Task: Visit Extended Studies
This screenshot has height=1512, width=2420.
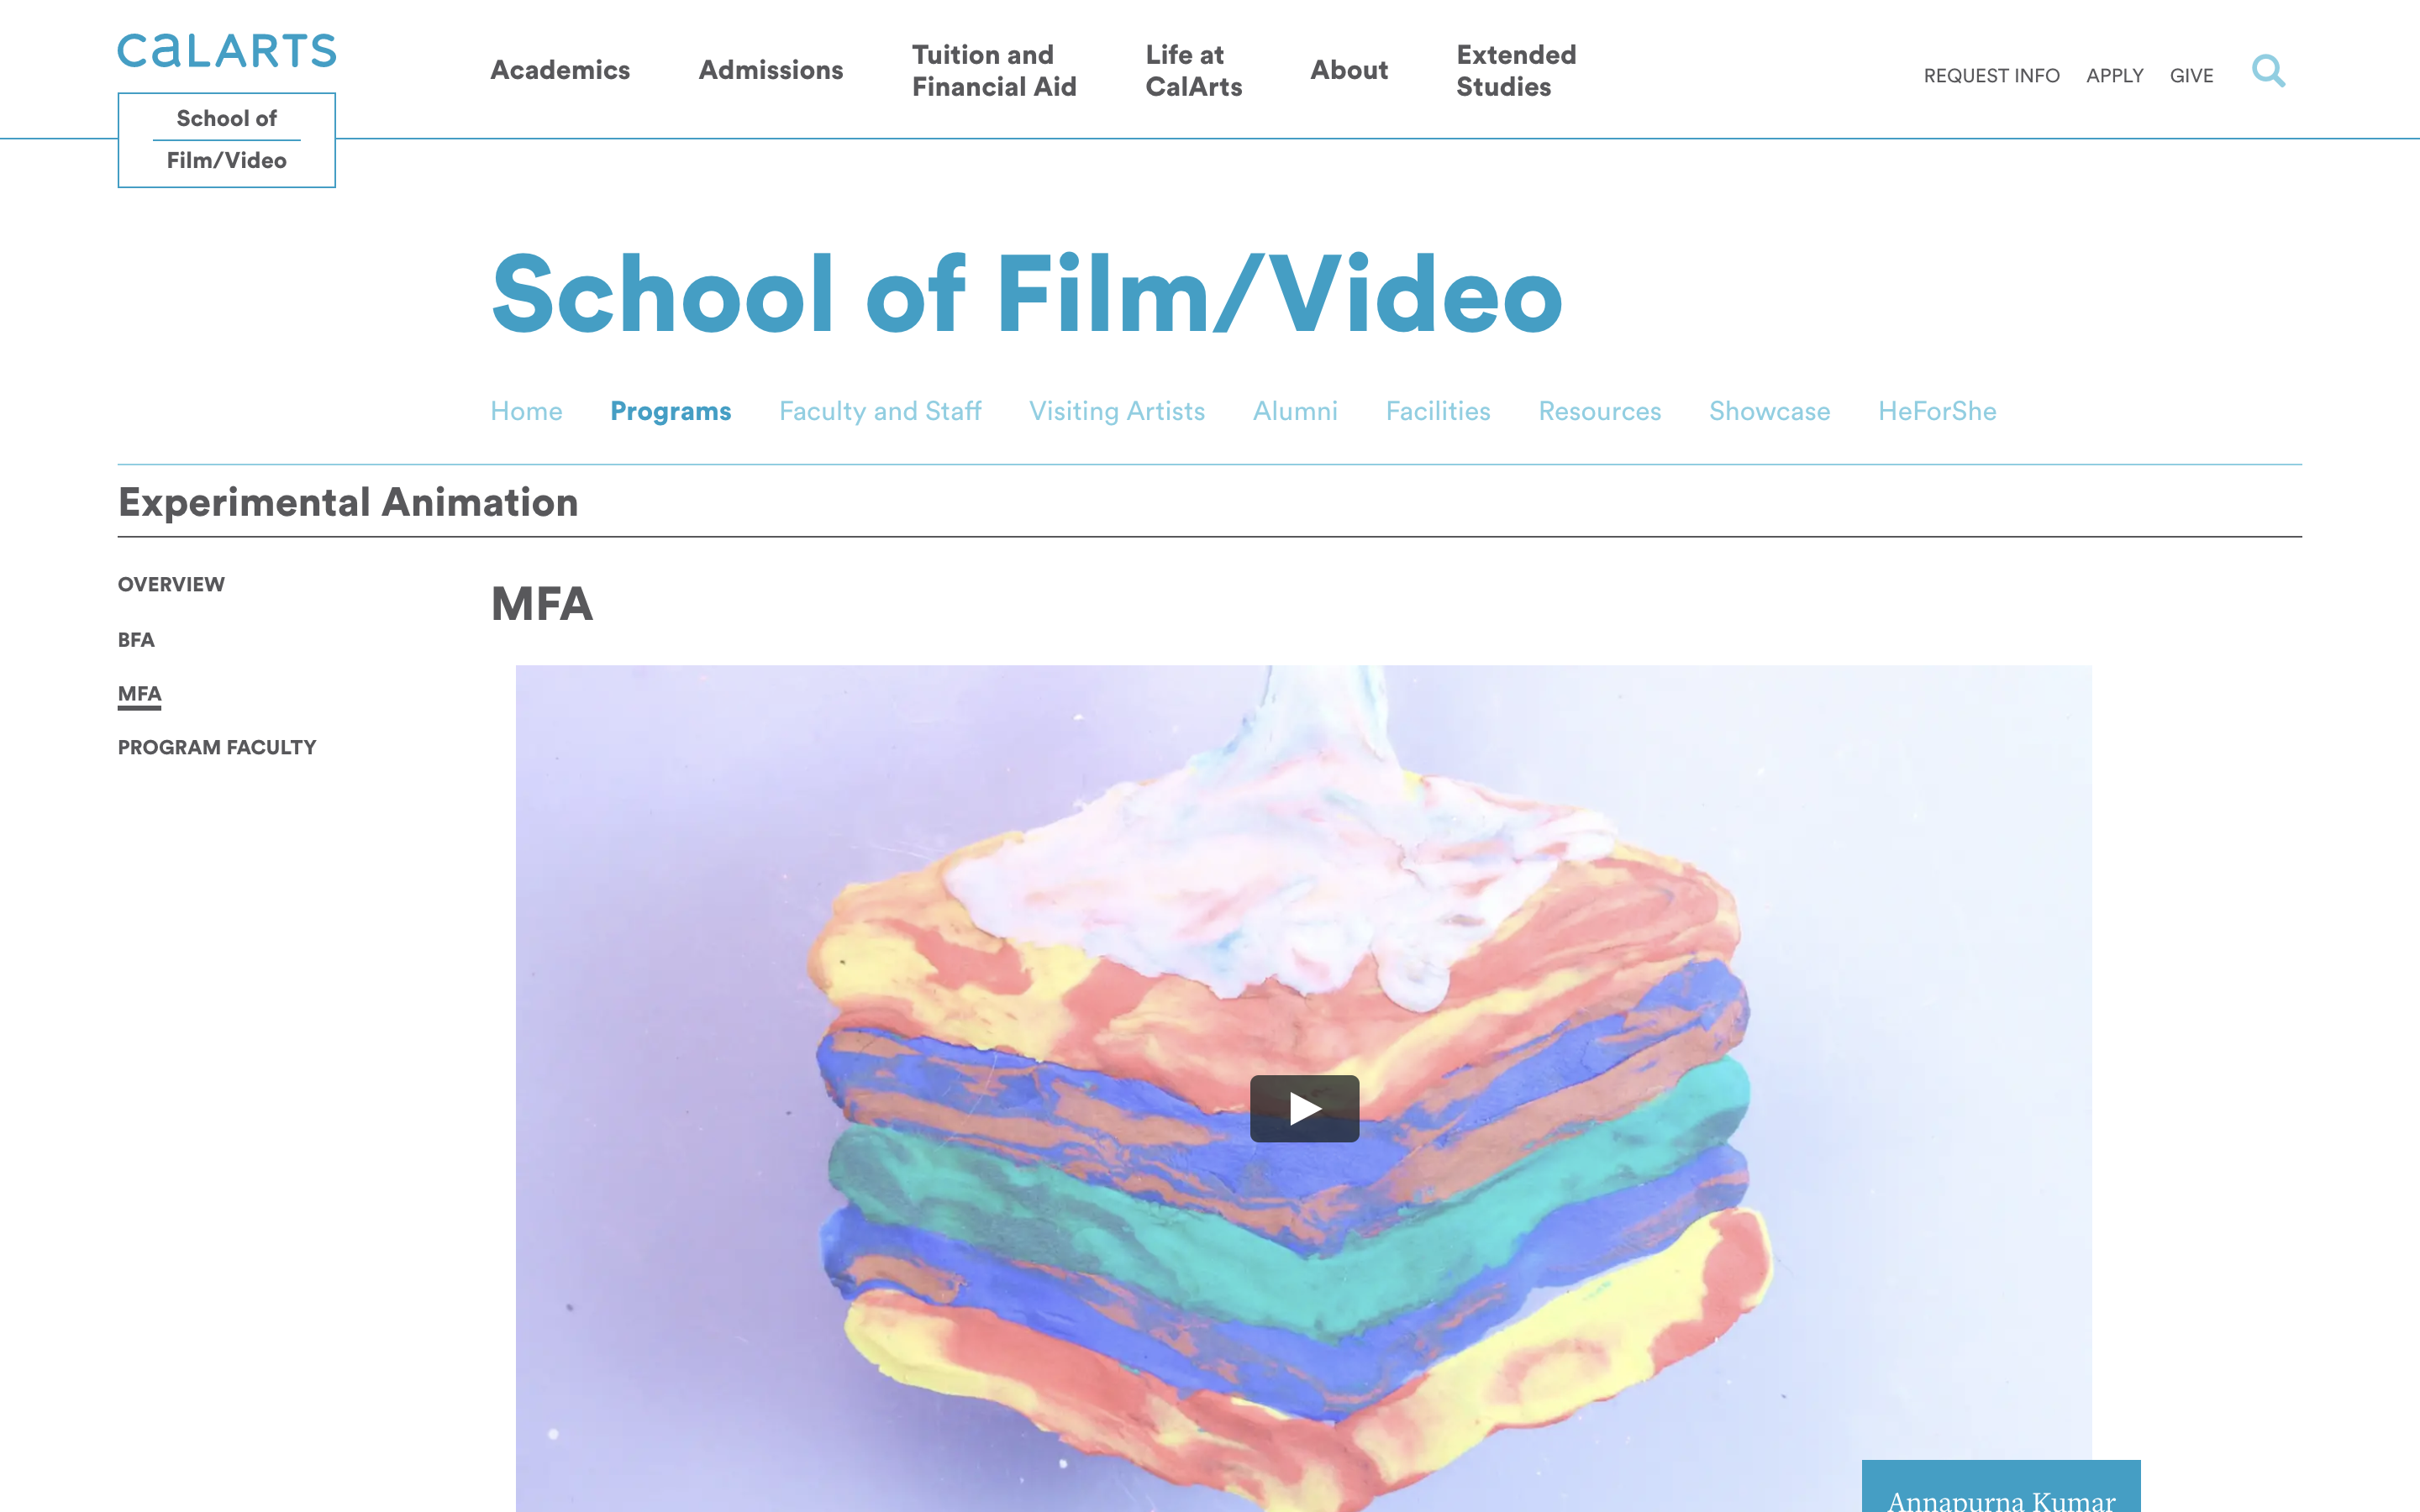Action: (1516, 70)
